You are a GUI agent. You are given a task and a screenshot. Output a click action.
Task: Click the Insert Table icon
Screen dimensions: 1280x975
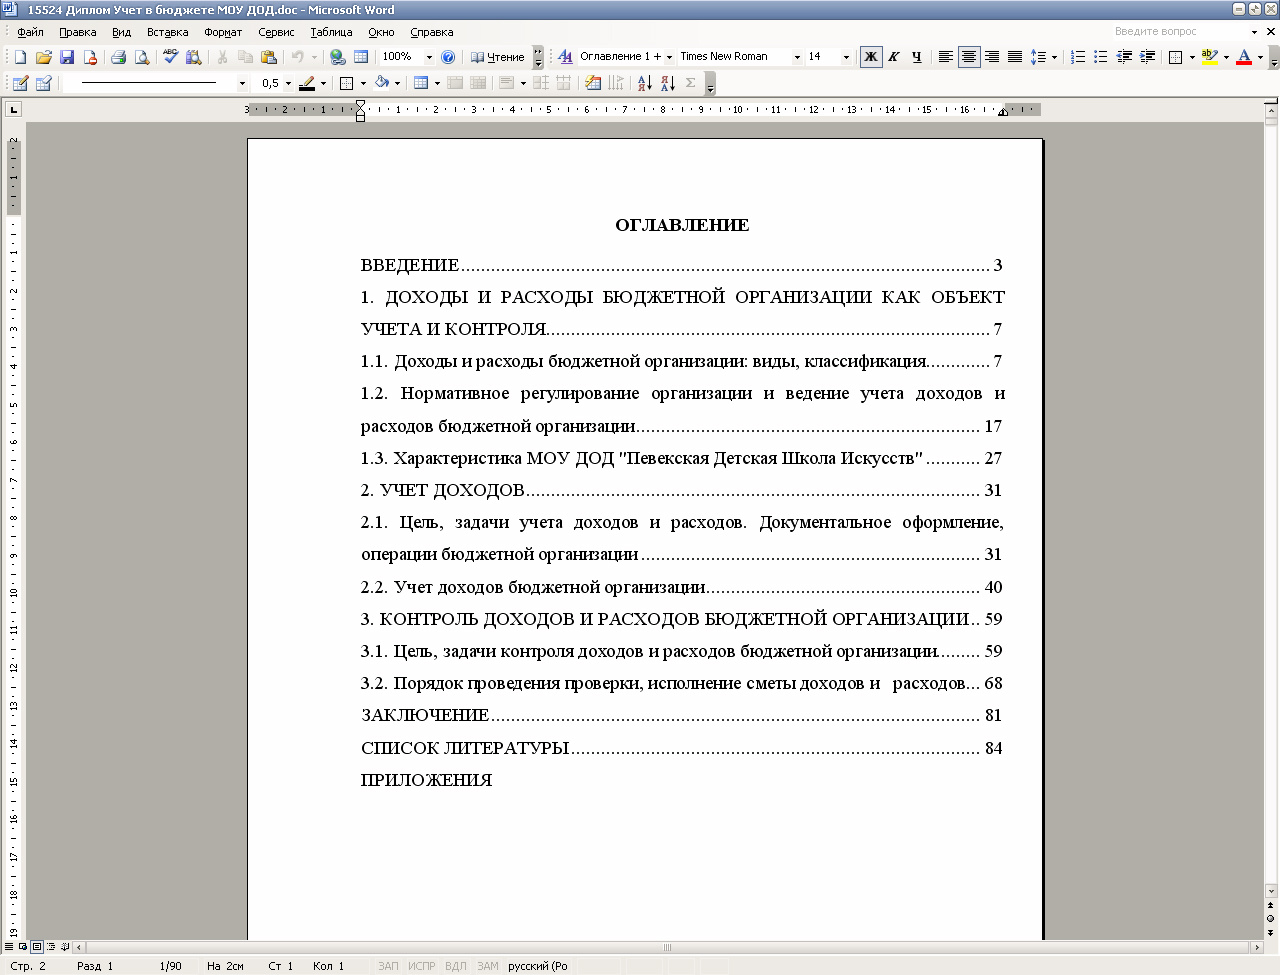point(361,57)
